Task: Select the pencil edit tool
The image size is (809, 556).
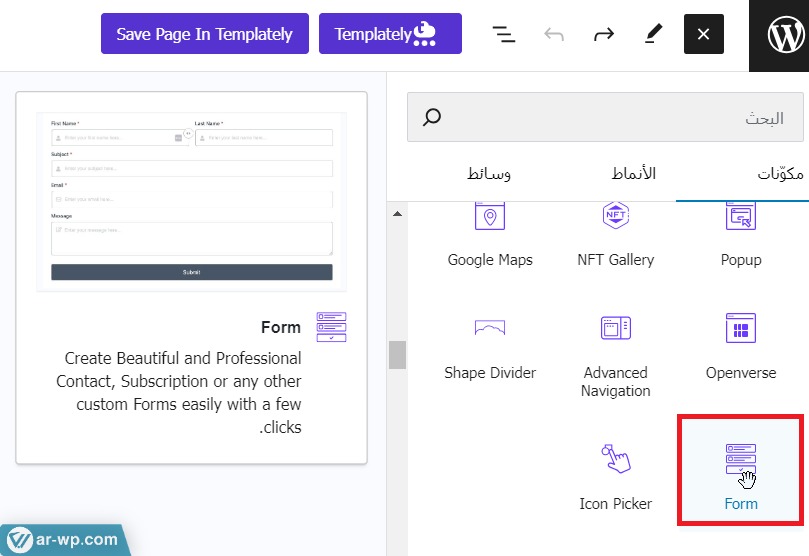Action: tap(654, 35)
